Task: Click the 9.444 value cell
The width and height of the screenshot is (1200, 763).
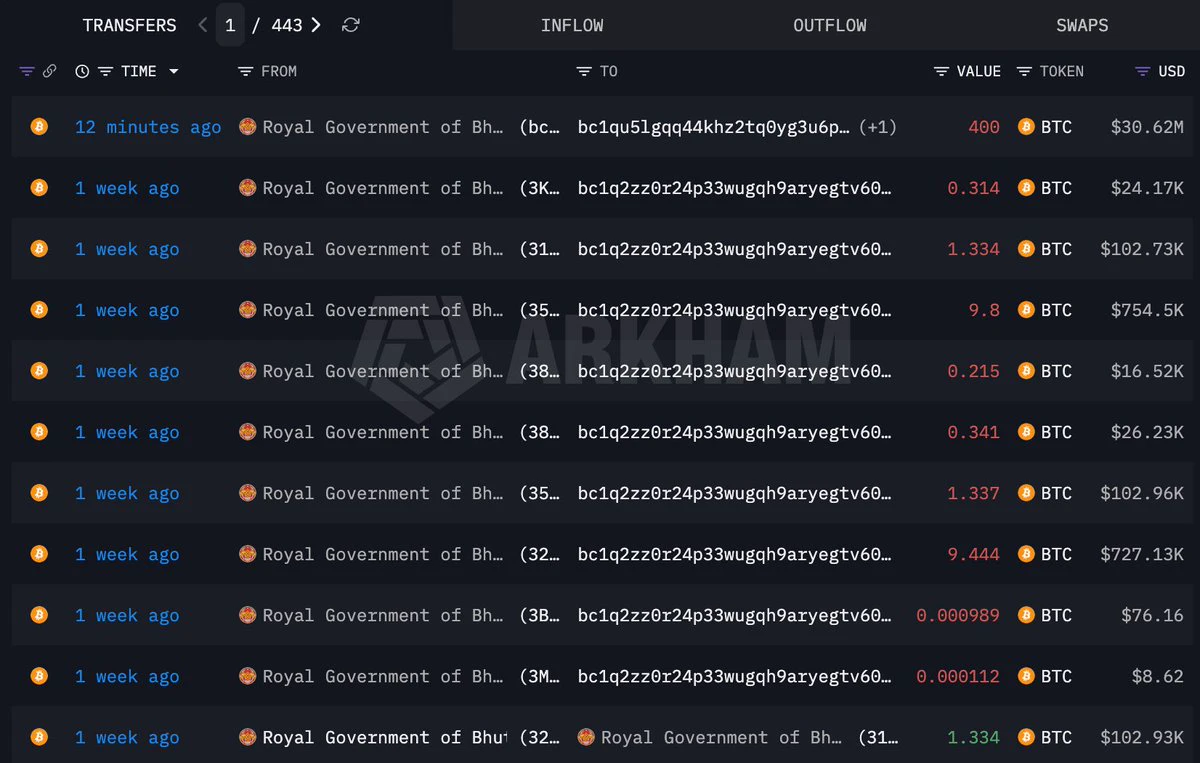Action: coord(974,554)
